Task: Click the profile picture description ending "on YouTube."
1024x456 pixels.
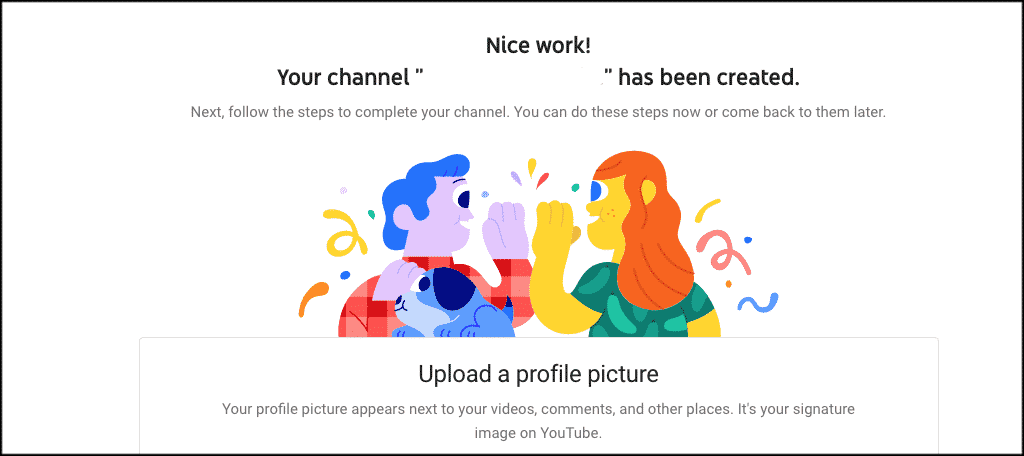Action: click(x=538, y=421)
